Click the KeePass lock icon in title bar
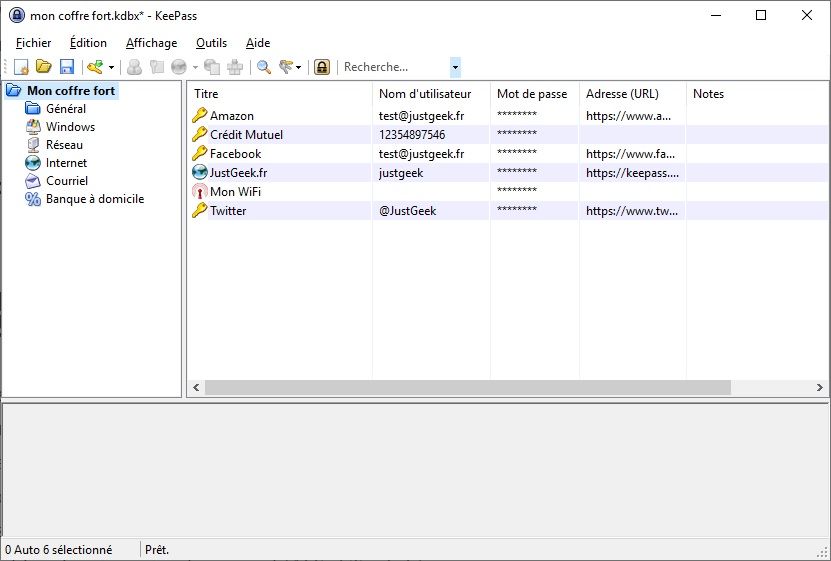The image size is (831, 561). tap(17, 15)
